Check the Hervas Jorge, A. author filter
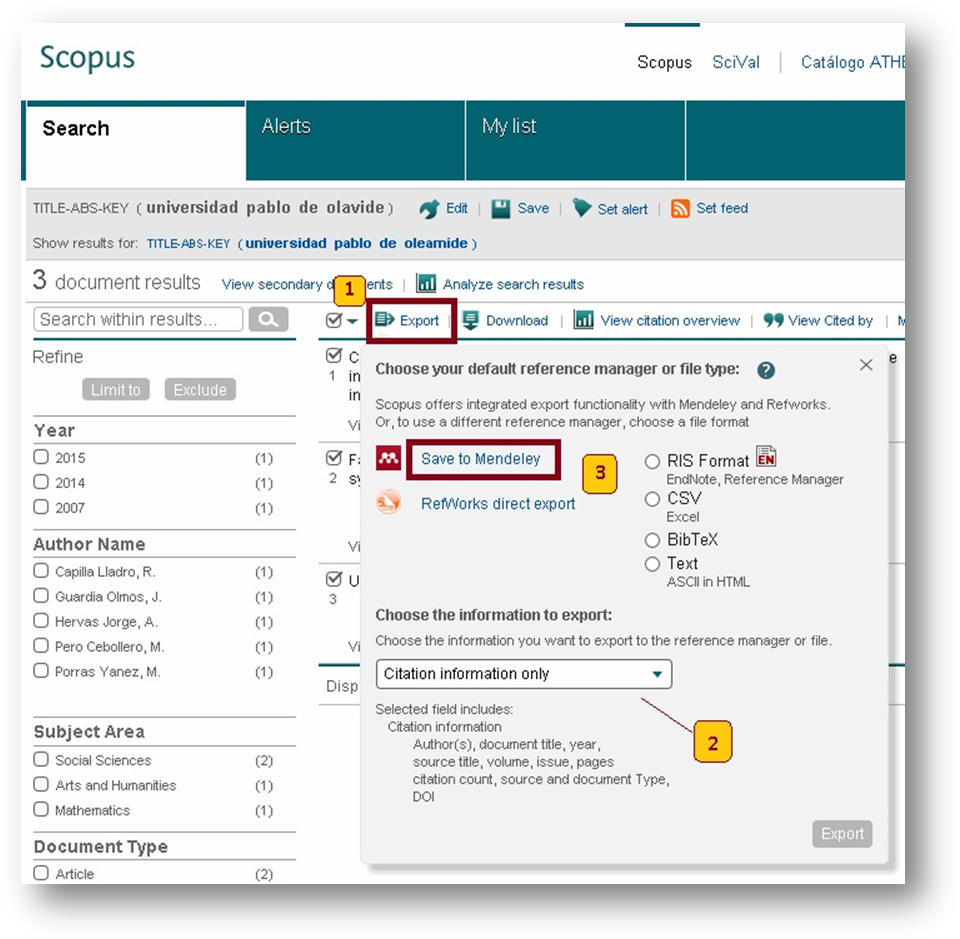960x939 pixels. pos(41,621)
